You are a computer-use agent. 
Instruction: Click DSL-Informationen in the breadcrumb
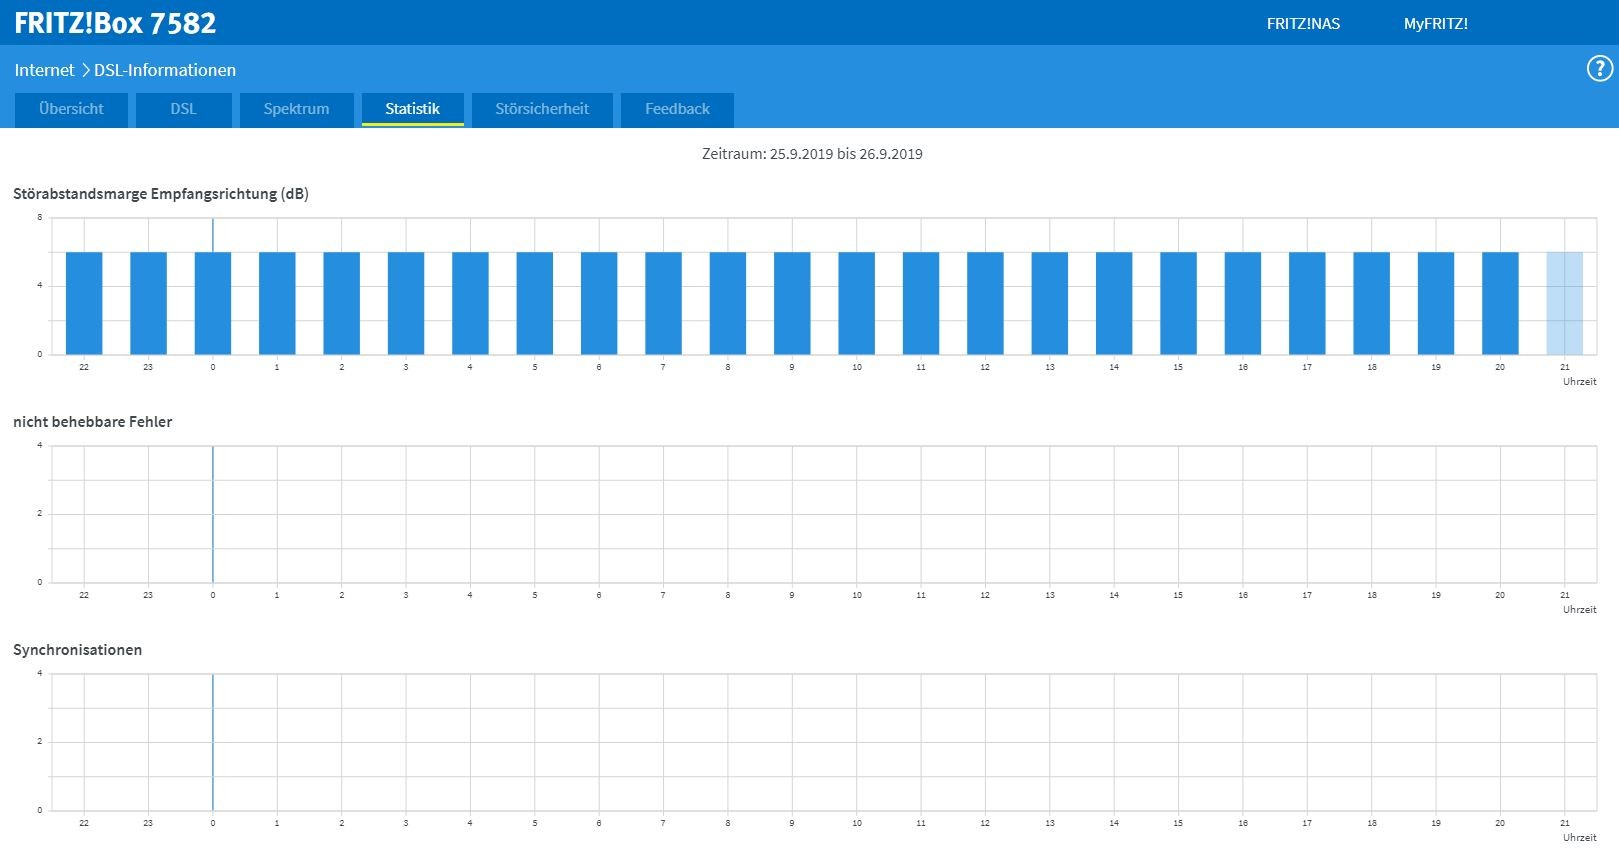(165, 70)
